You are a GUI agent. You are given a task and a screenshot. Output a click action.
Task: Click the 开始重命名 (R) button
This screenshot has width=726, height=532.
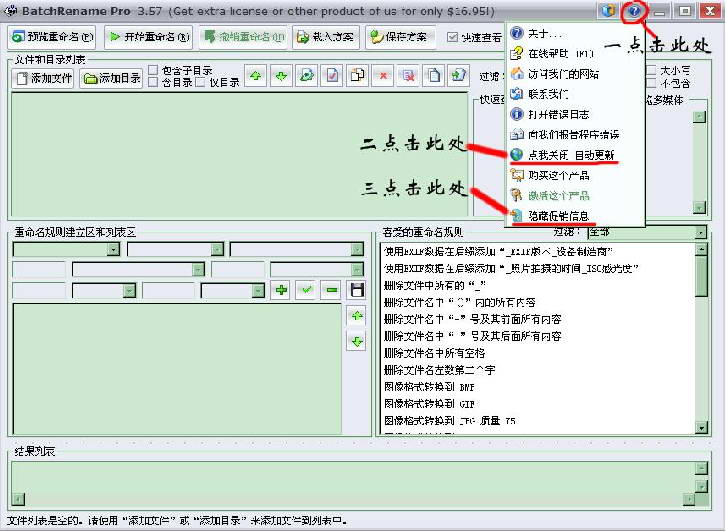click(150, 37)
